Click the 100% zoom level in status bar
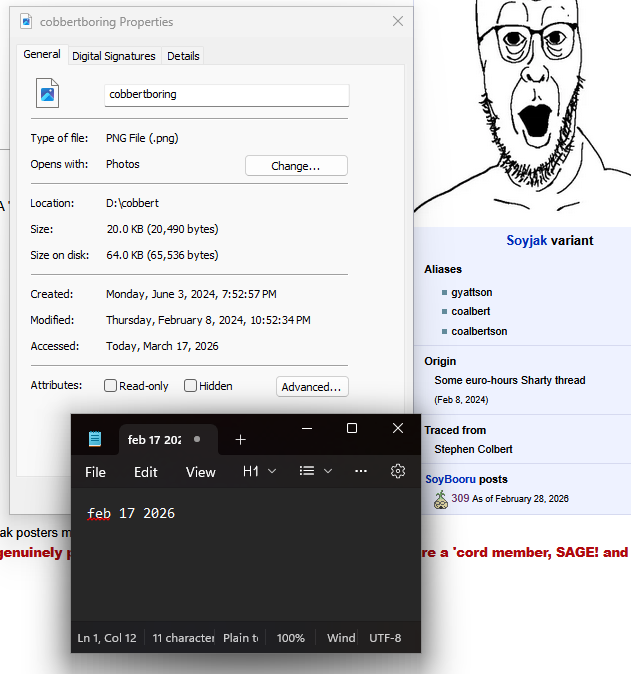Screen dimensions: 631x674 290,637
